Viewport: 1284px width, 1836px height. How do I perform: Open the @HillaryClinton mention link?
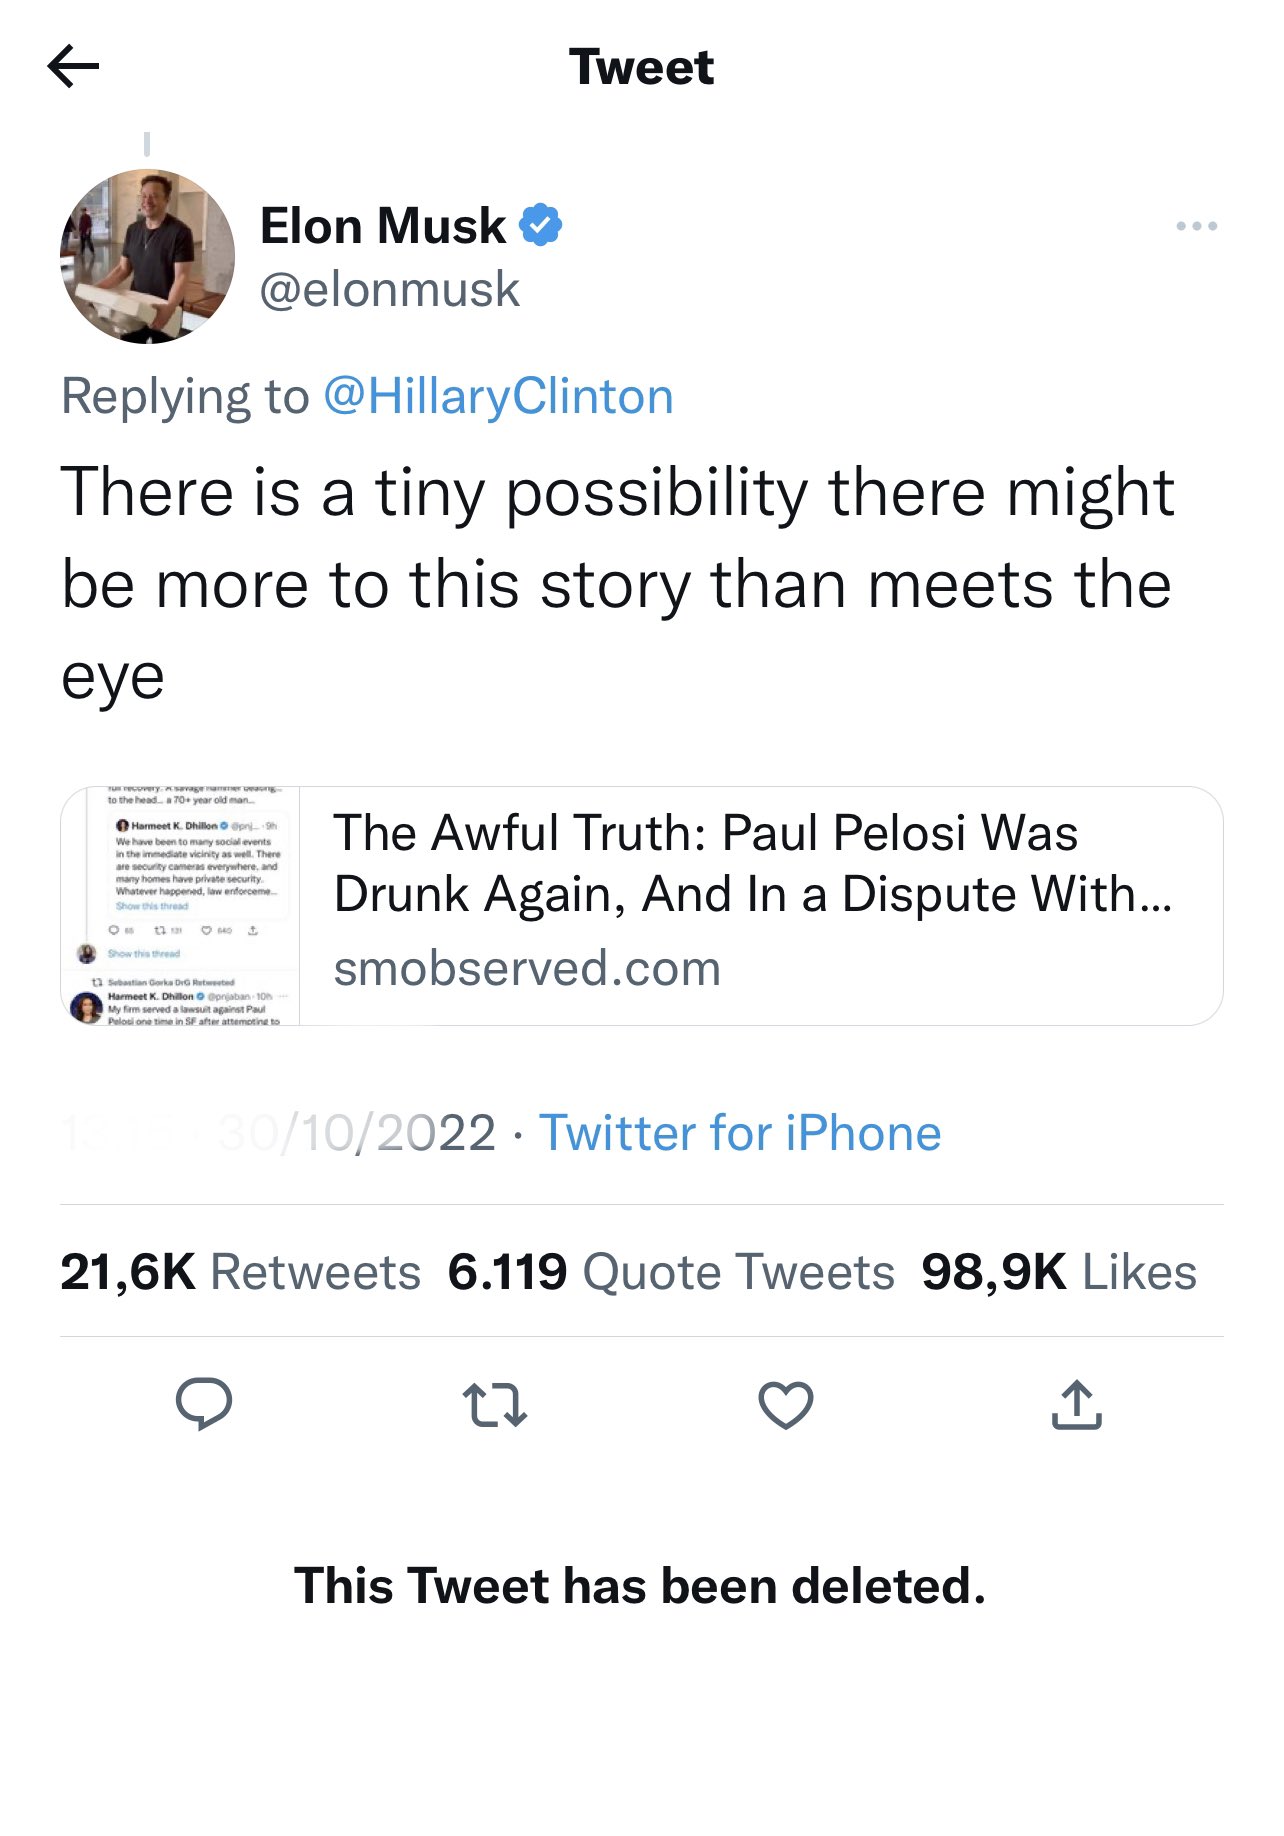click(x=498, y=396)
